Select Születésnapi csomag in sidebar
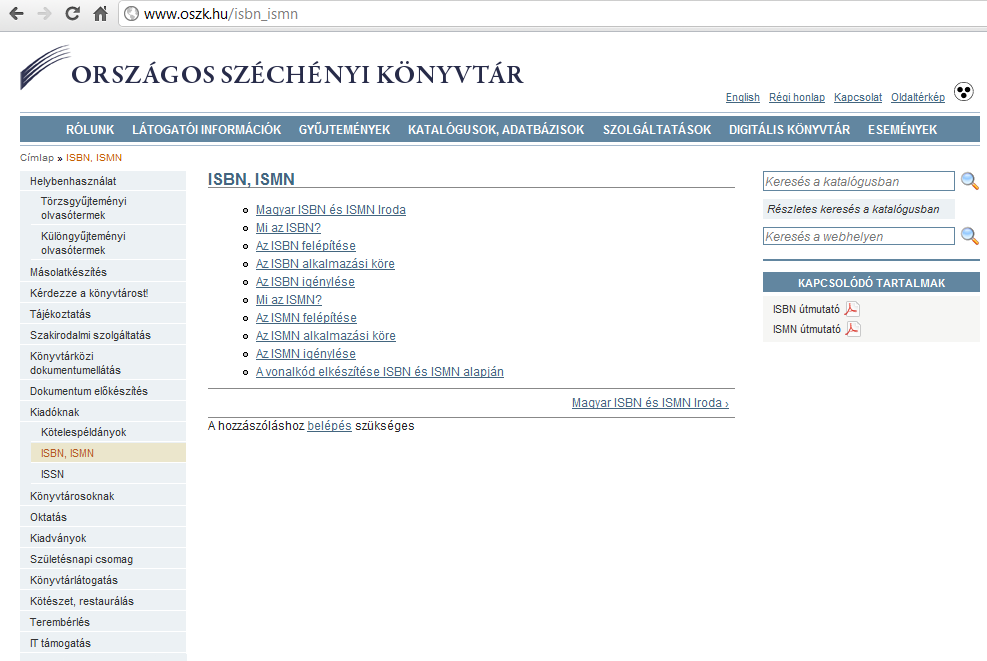 click(103, 559)
